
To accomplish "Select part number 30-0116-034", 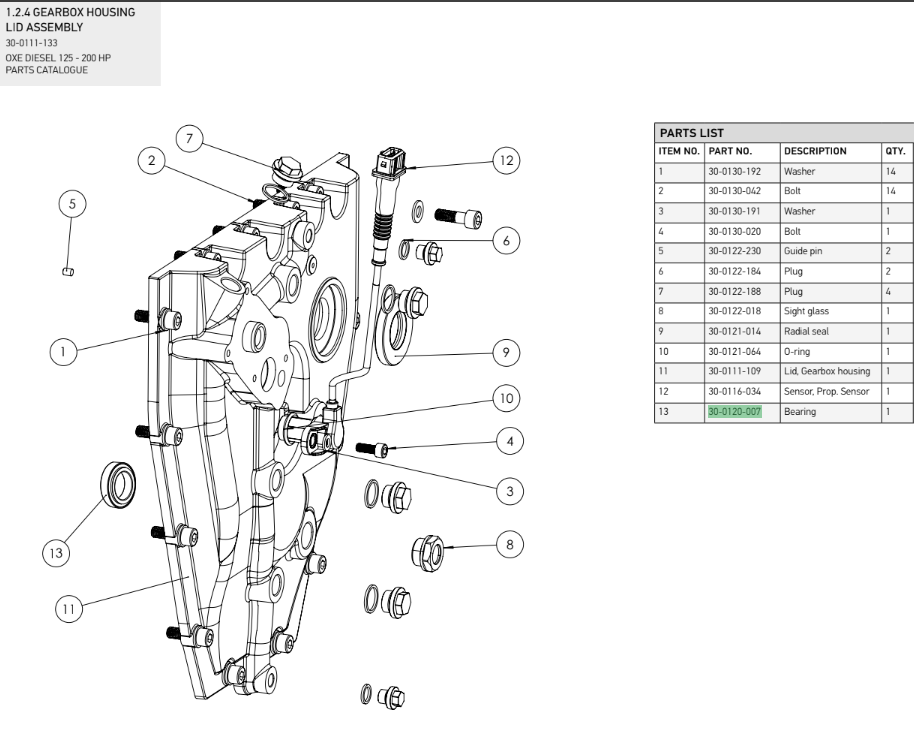I will [x=734, y=391].
